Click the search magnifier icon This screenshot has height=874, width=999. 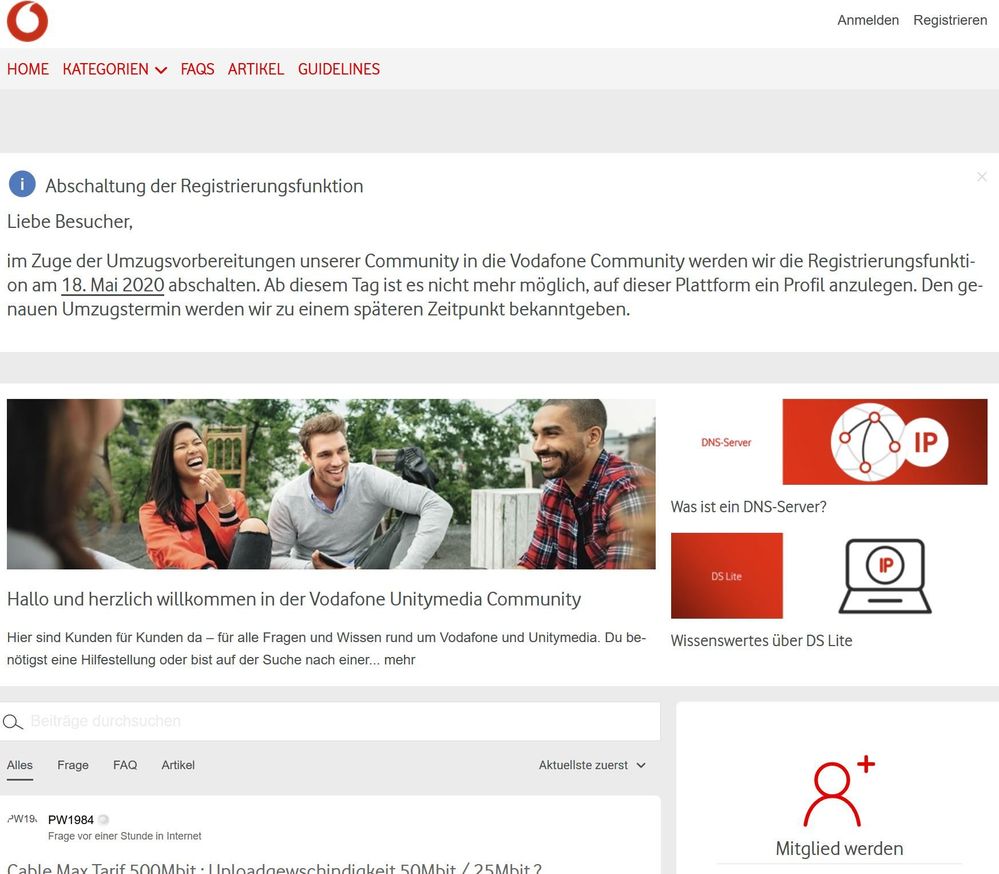point(13,722)
